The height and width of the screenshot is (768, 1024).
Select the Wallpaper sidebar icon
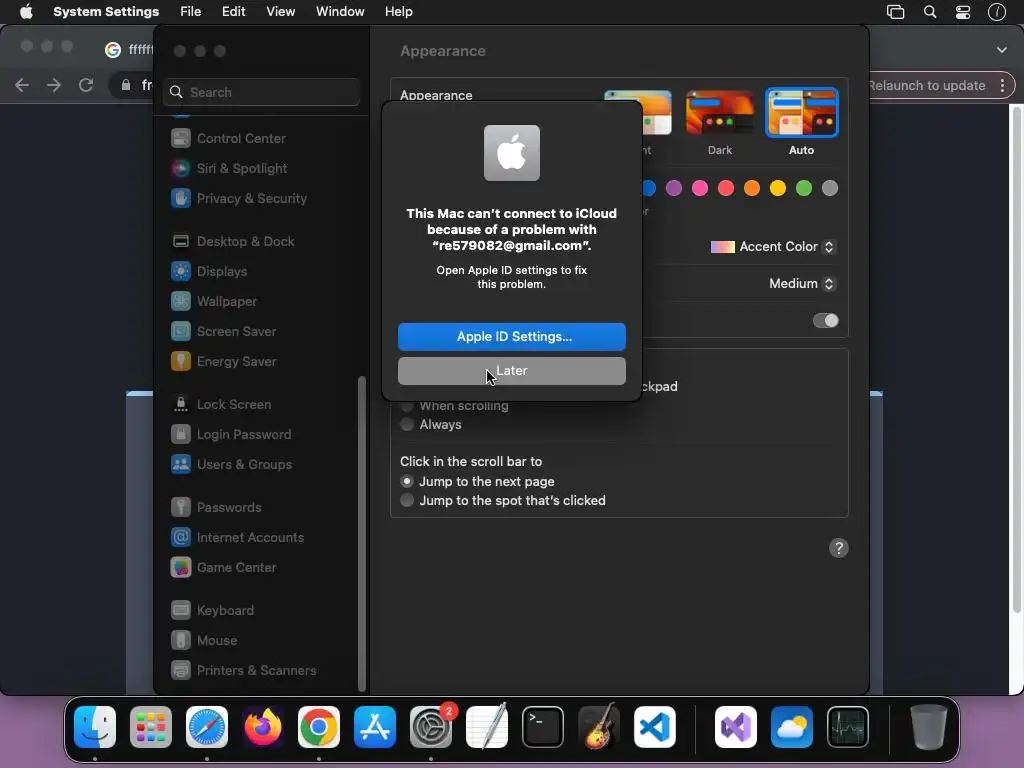[x=181, y=302]
